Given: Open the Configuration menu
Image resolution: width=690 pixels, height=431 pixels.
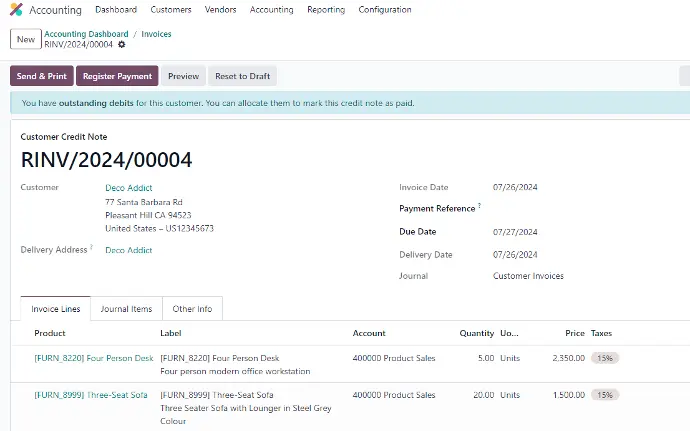Looking at the screenshot, I should [385, 9].
